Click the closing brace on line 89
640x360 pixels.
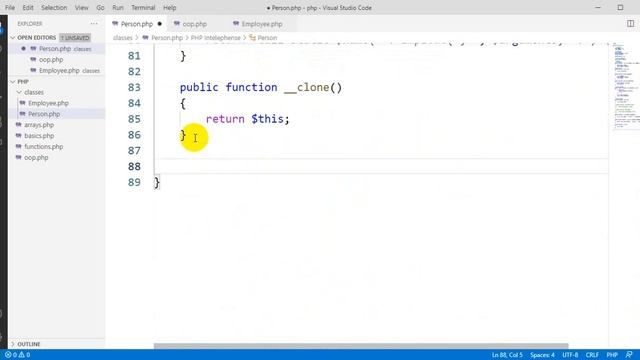coord(157,182)
